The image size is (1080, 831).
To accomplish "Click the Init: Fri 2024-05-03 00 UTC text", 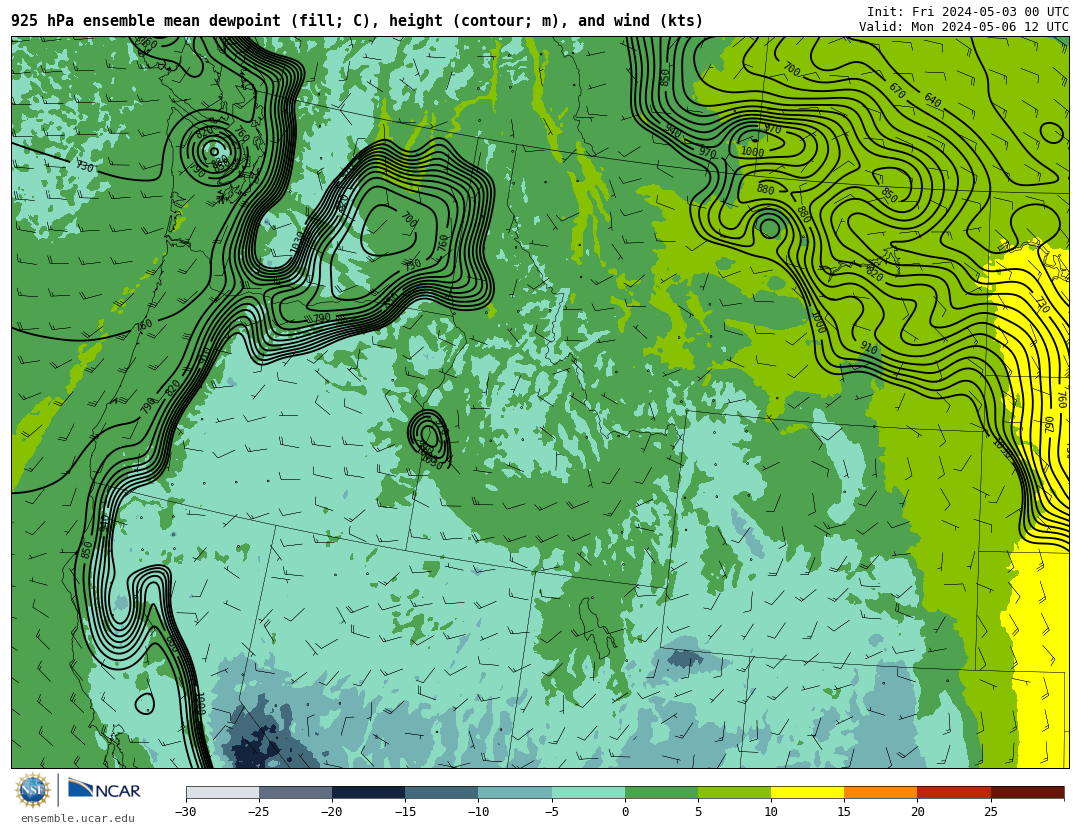I will 968,12.
